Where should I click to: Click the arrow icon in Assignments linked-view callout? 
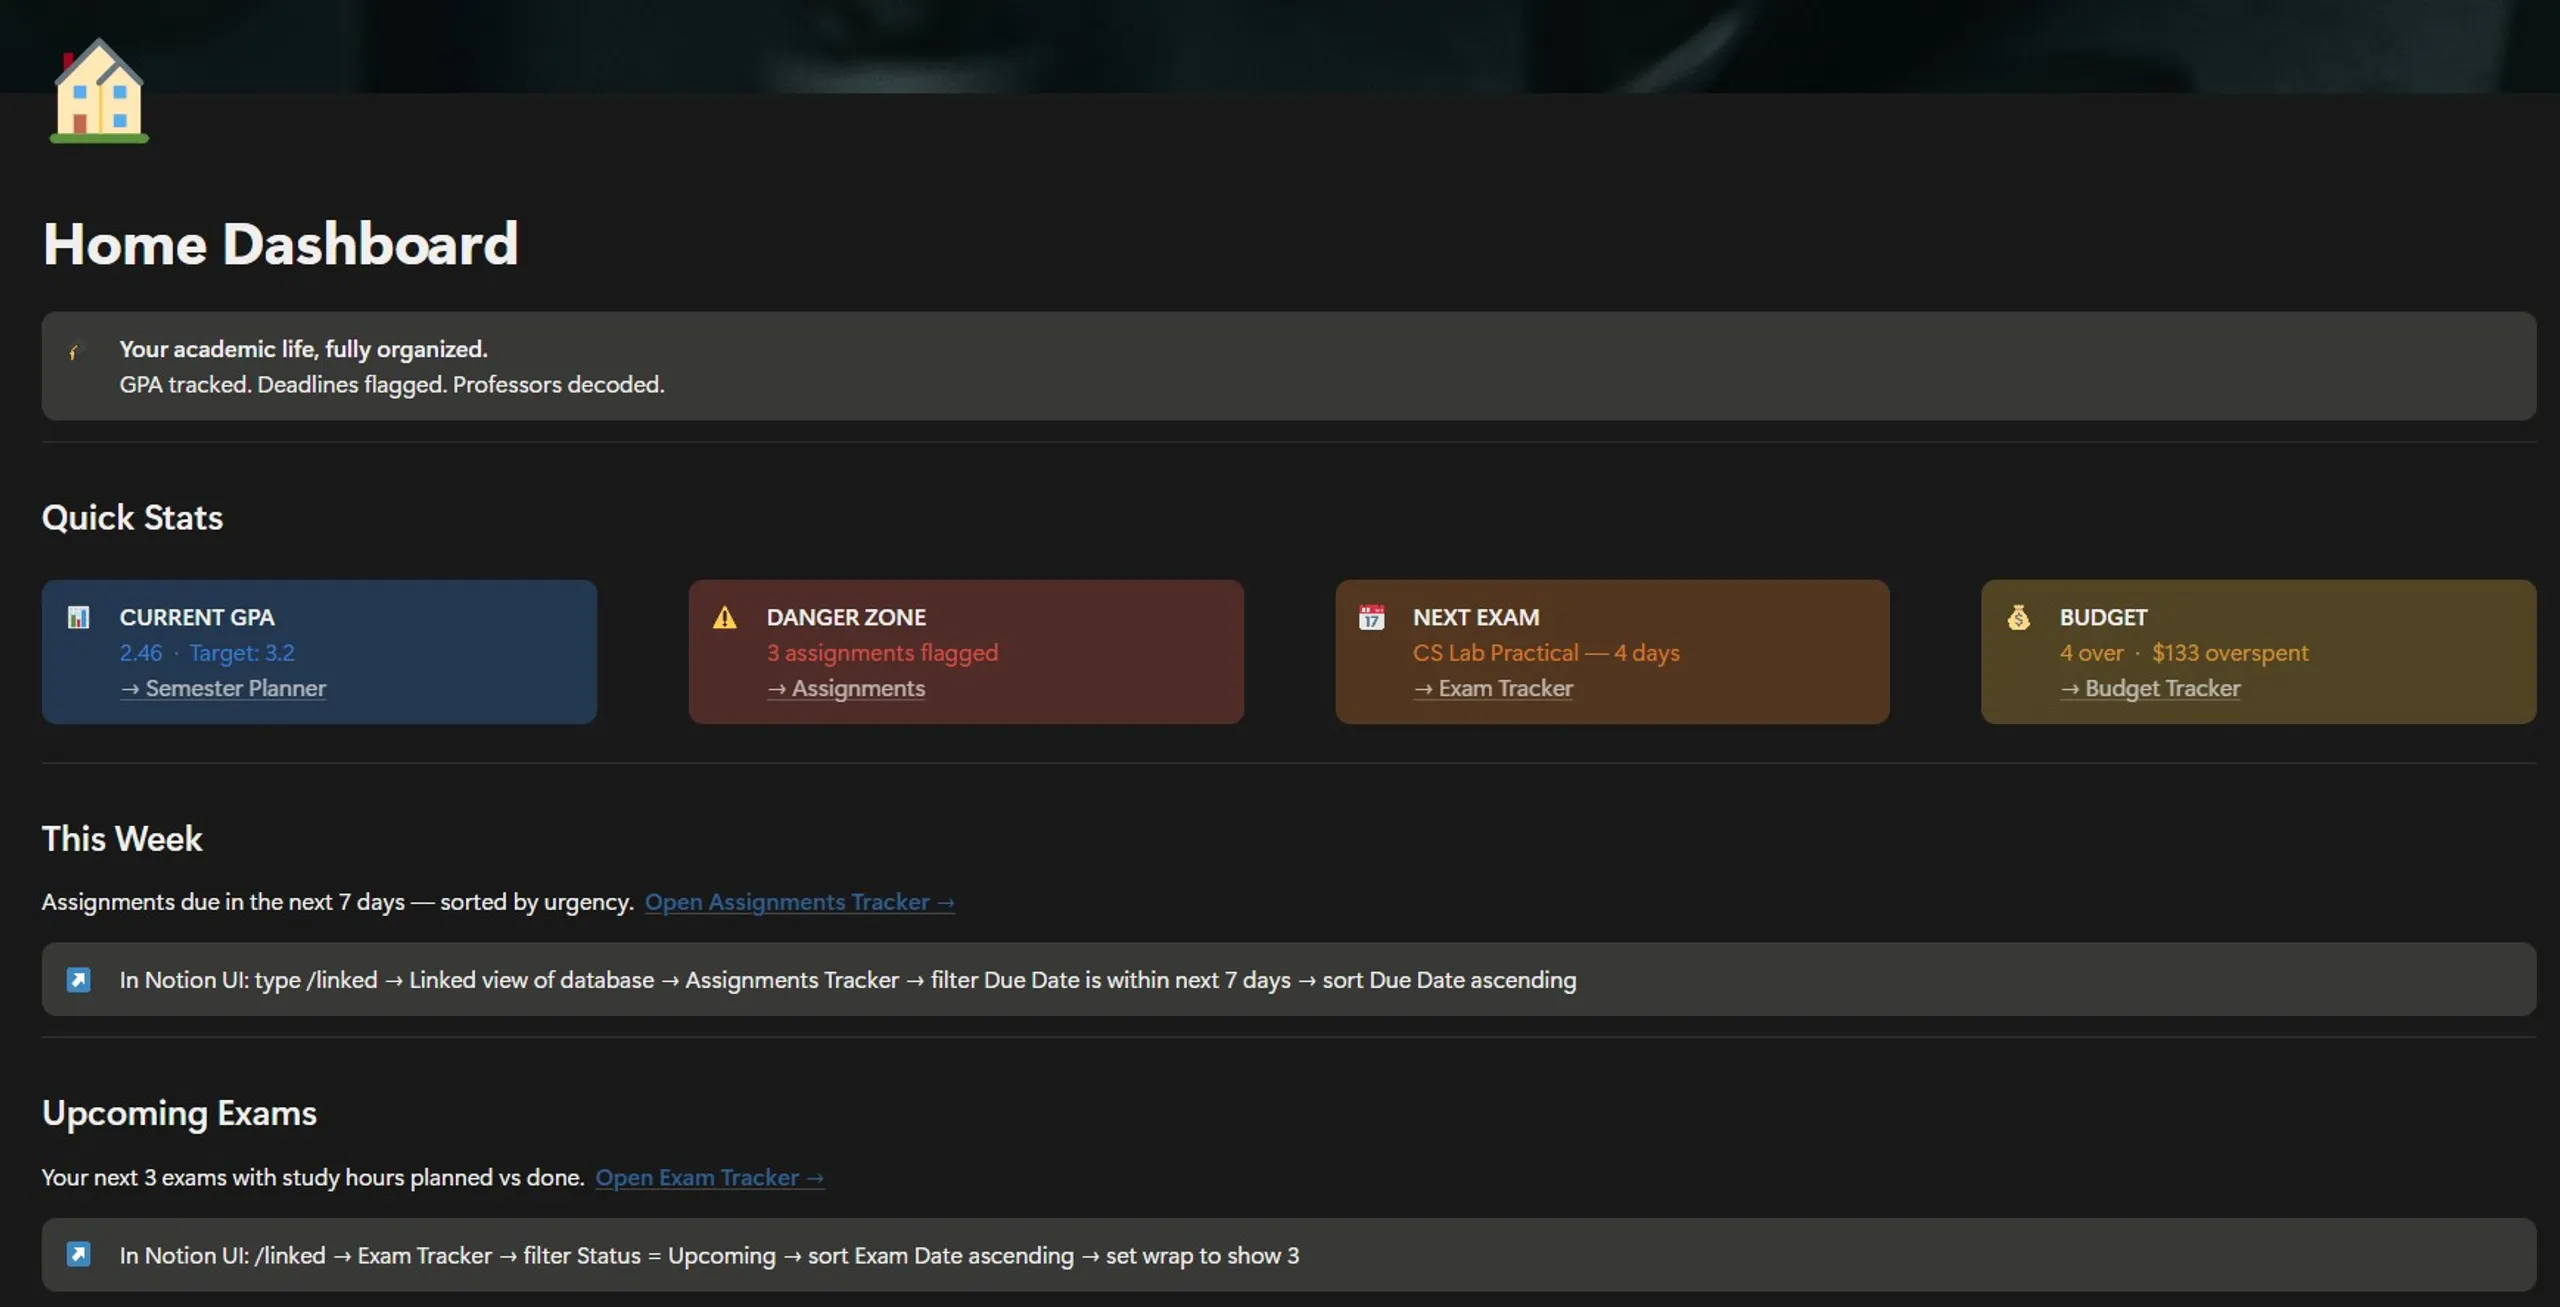[x=78, y=979]
